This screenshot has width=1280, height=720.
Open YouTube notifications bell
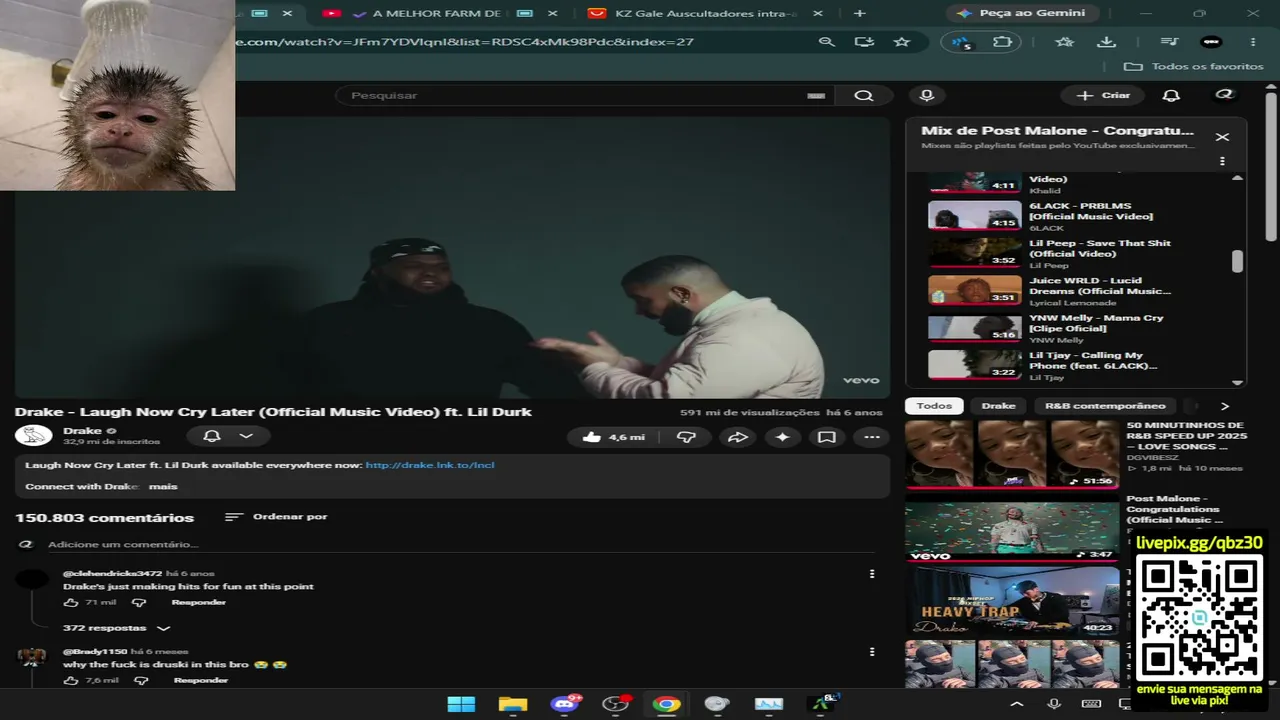coord(1171,95)
